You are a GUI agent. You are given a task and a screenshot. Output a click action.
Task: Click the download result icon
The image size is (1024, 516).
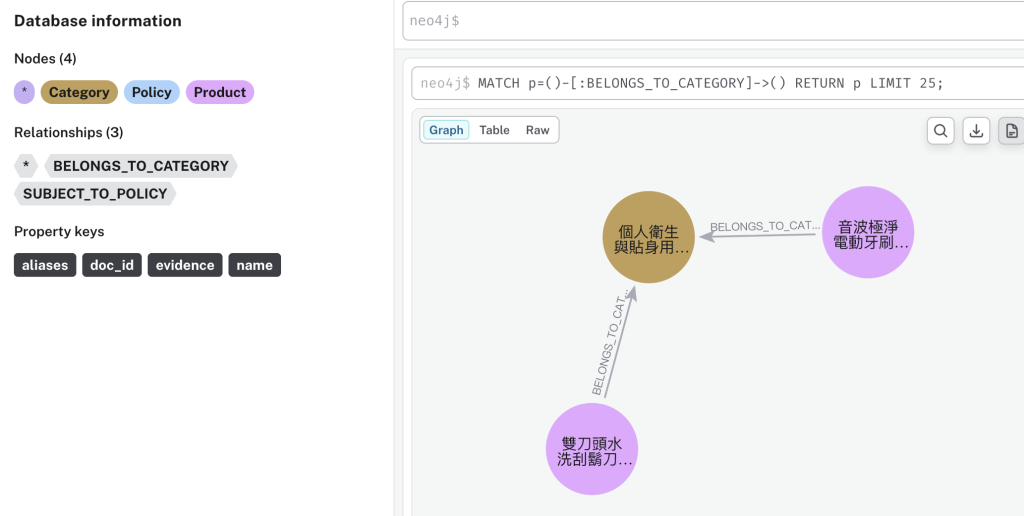click(x=976, y=131)
